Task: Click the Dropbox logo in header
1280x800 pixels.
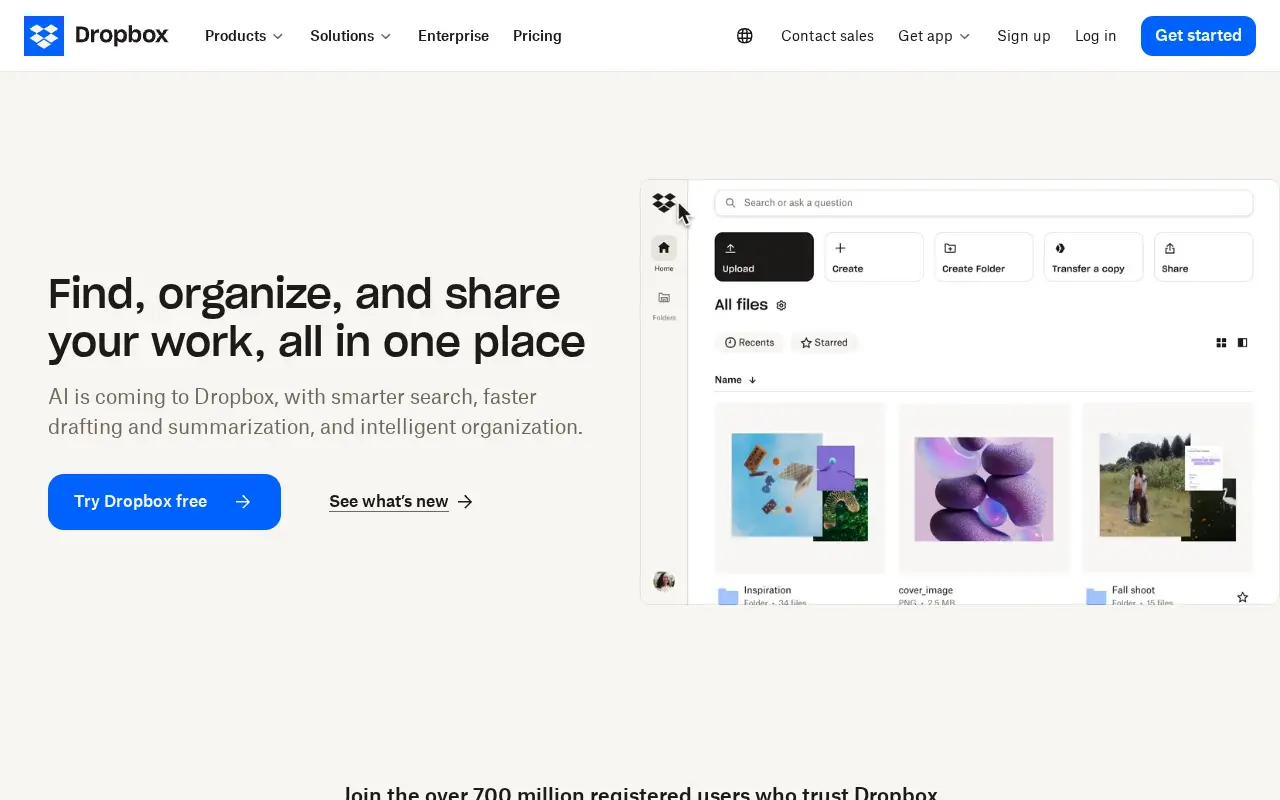Action: pyautogui.click(x=96, y=36)
